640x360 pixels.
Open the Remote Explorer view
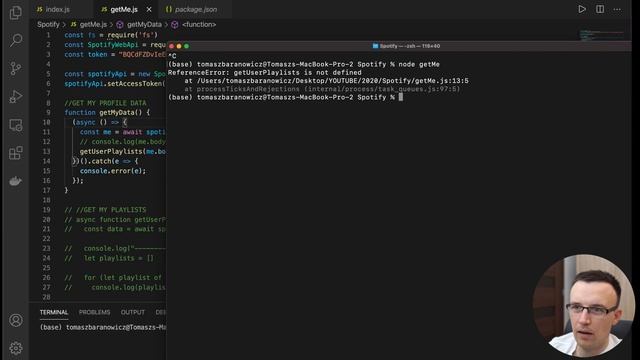(x=16, y=125)
